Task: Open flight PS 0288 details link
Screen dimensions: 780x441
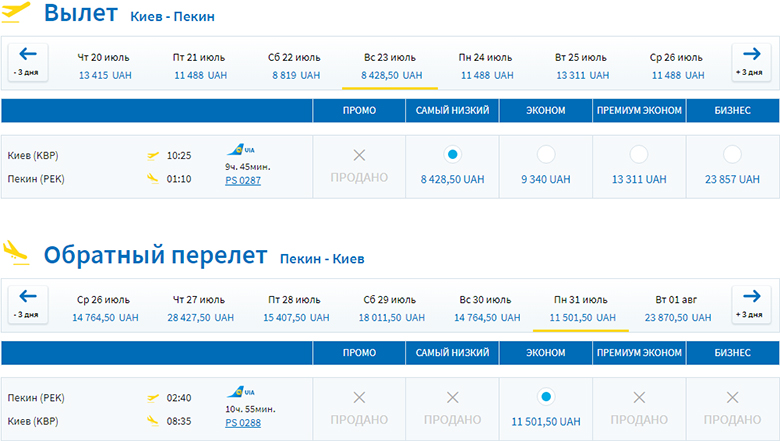Action: point(244,421)
